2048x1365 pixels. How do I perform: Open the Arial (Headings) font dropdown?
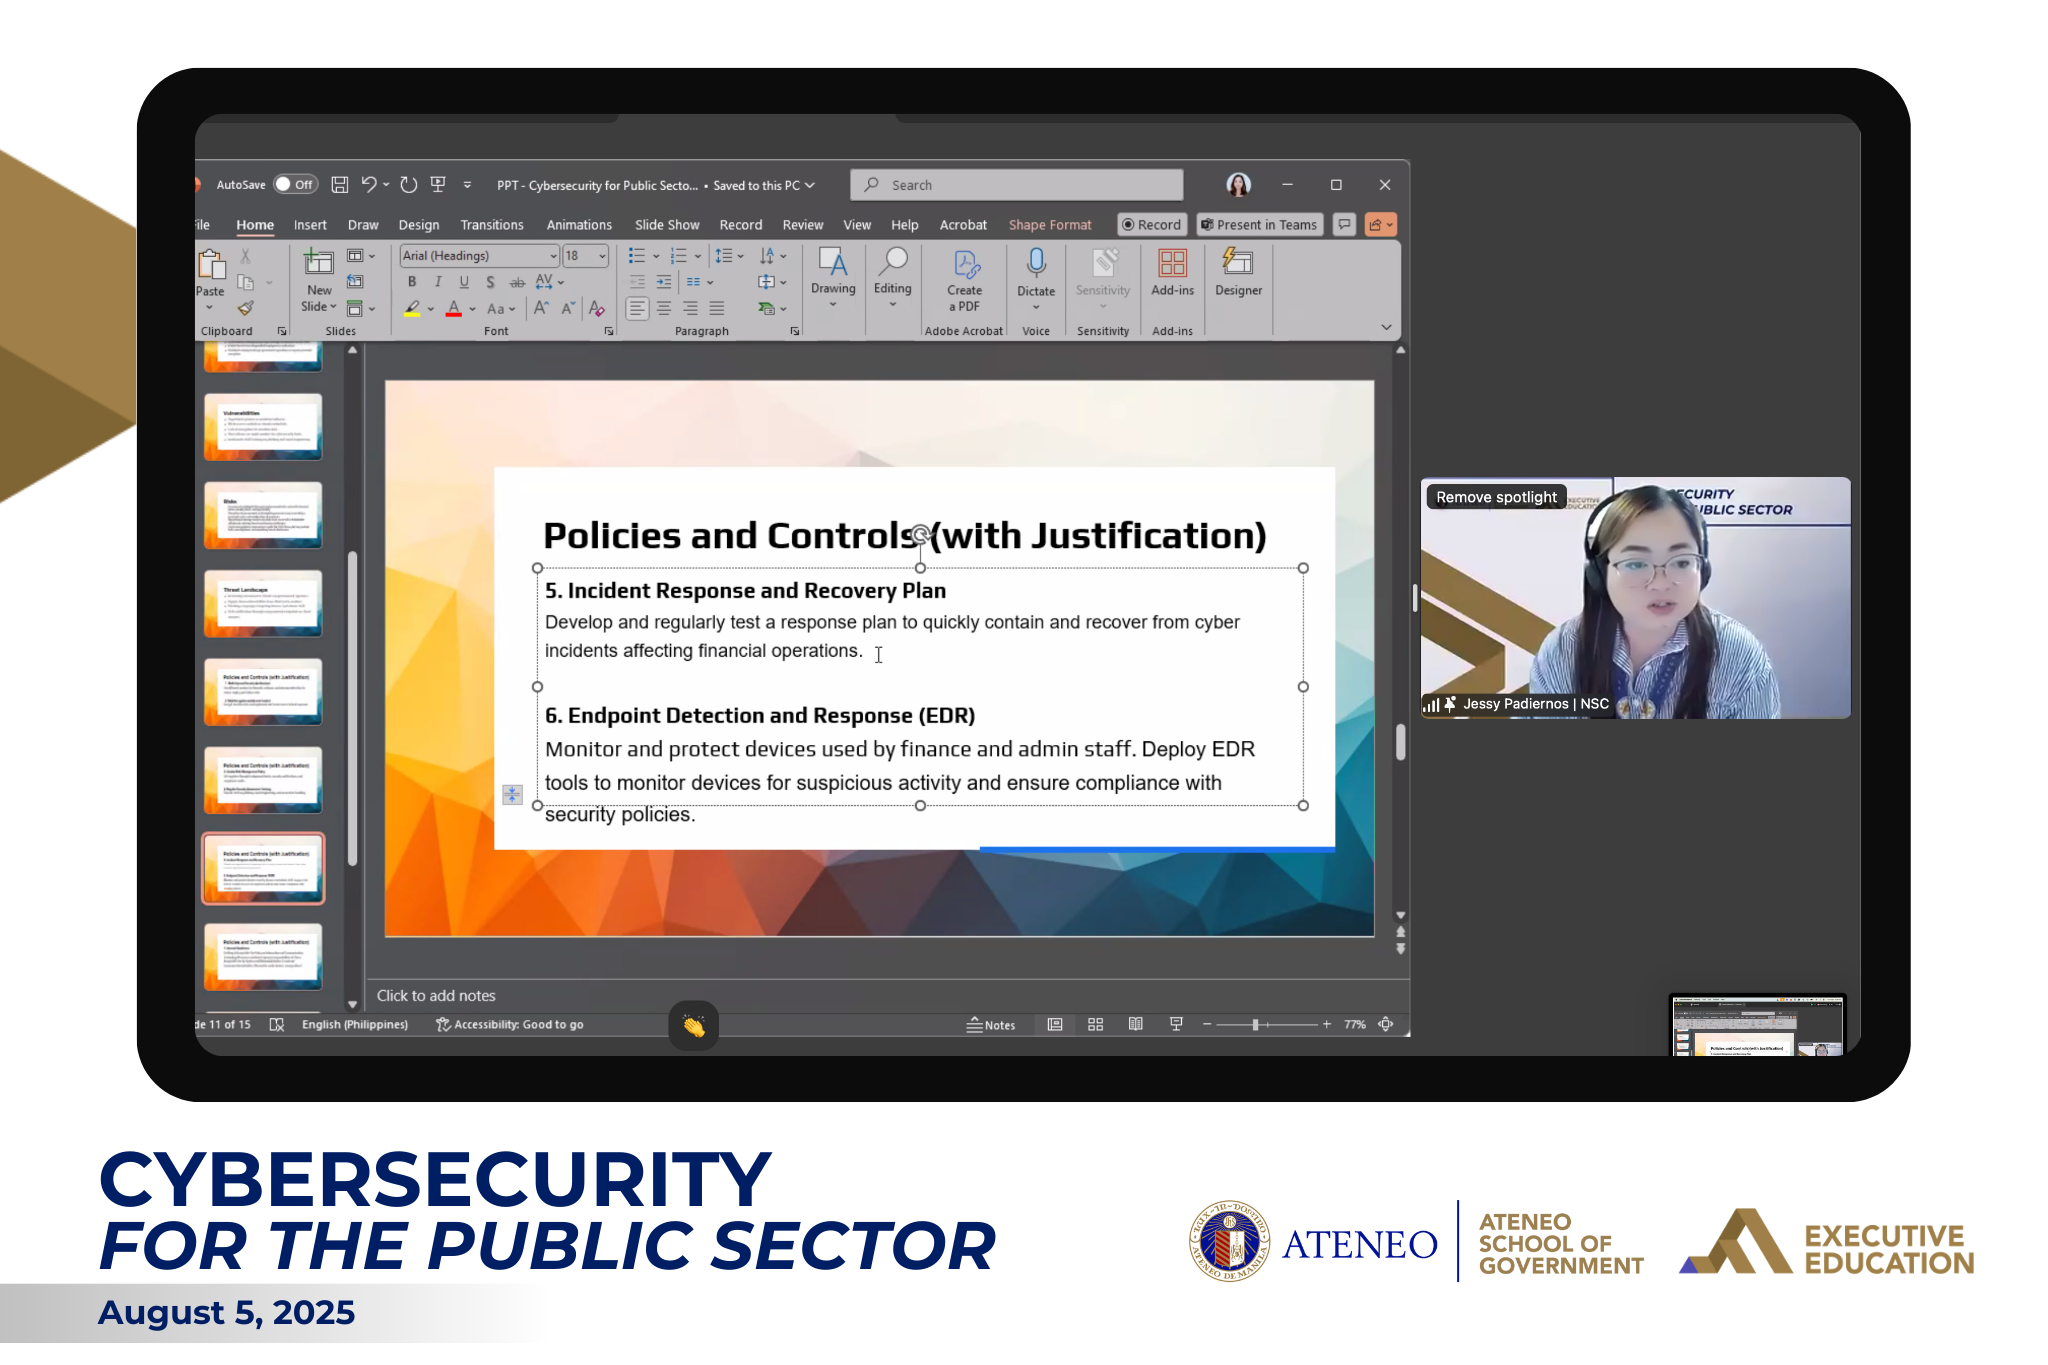pyautogui.click(x=554, y=255)
